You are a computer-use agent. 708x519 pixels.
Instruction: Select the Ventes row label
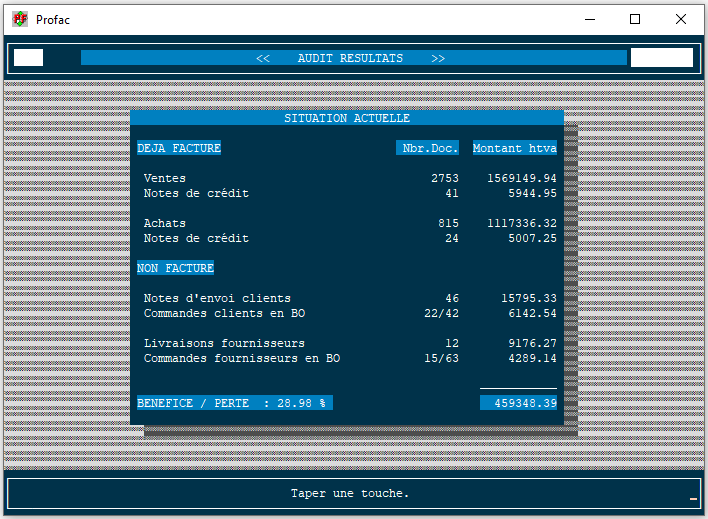(x=165, y=178)
